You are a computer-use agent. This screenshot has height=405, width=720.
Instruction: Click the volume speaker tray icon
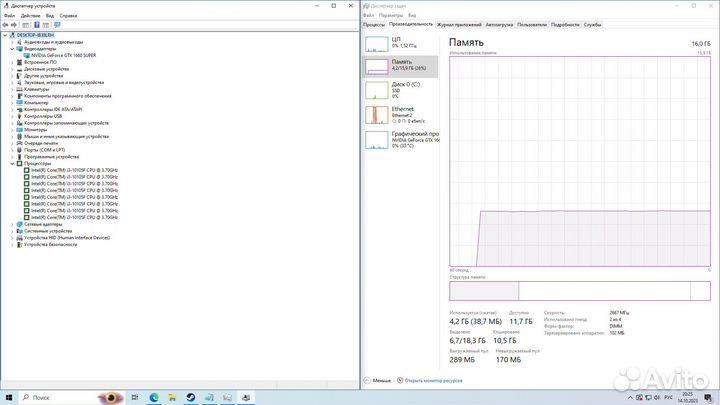point(657,398)
